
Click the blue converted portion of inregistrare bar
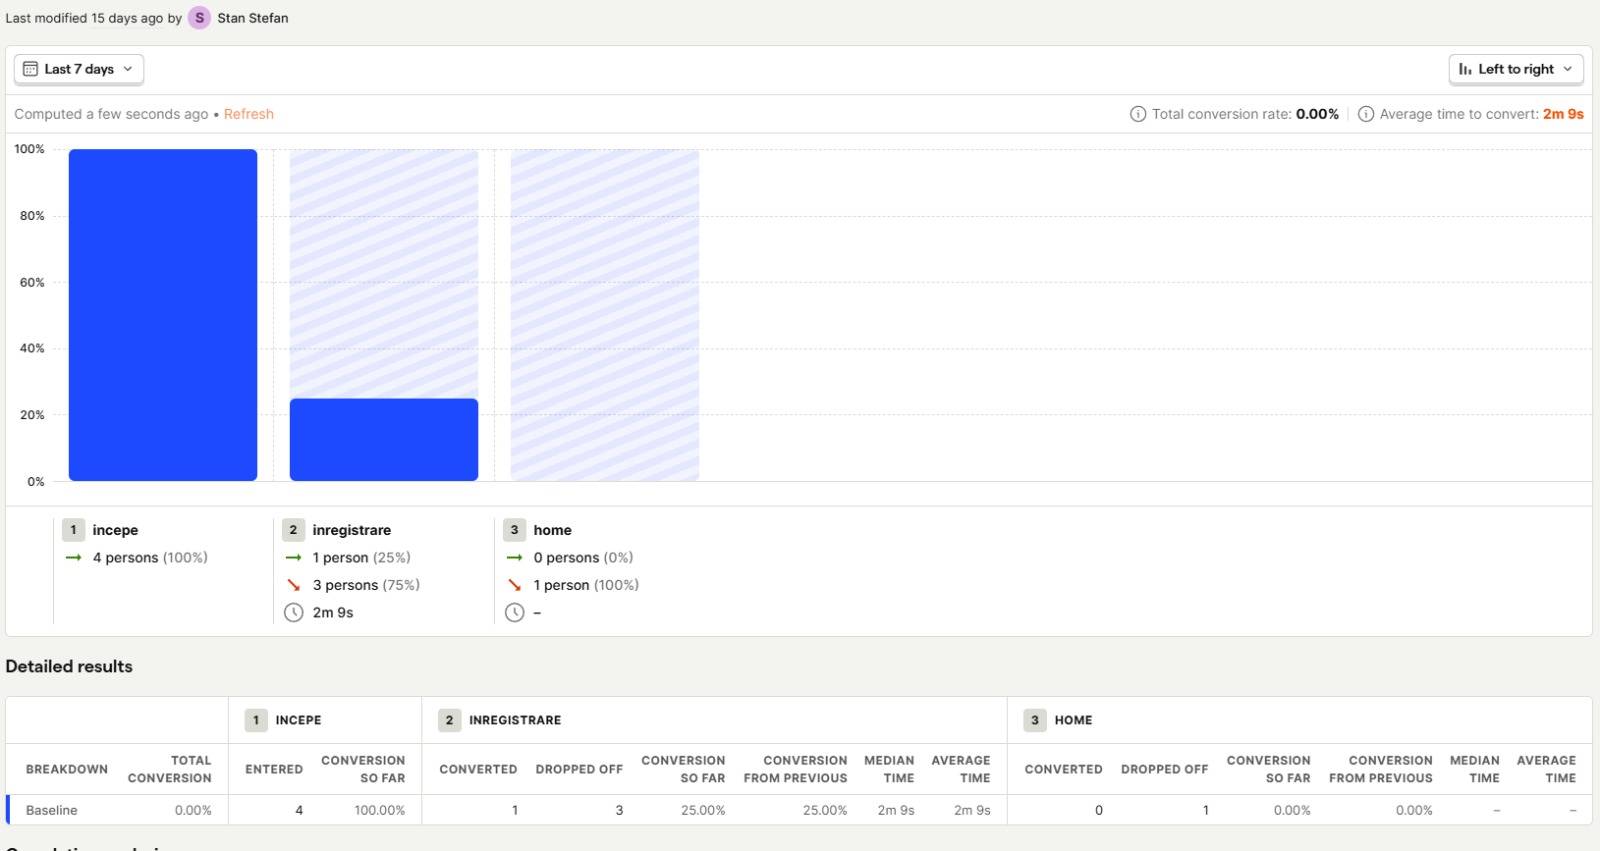tap(384, 440)
